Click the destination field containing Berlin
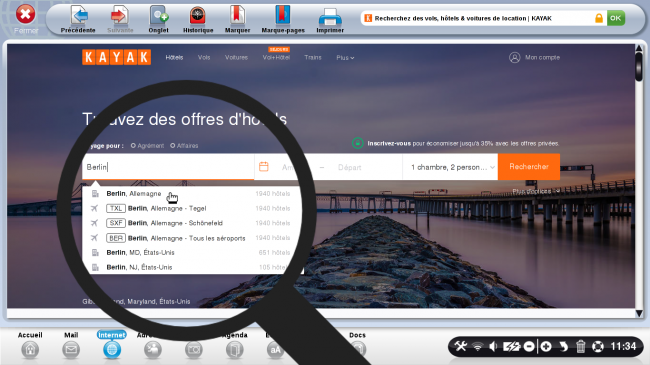The image size is (650, 365). pos(168,167)
